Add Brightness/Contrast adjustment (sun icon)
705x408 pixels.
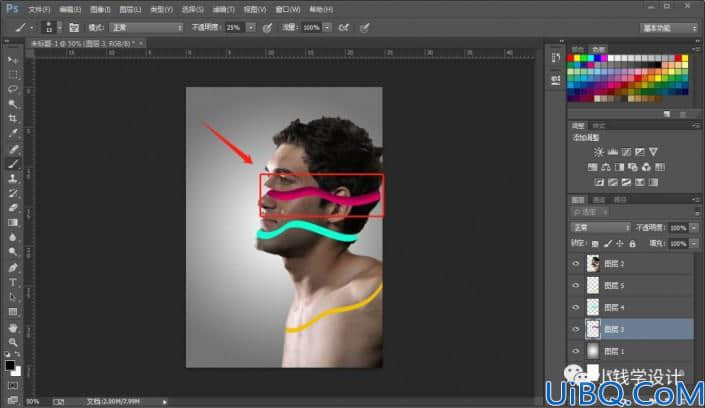[598, 152]
